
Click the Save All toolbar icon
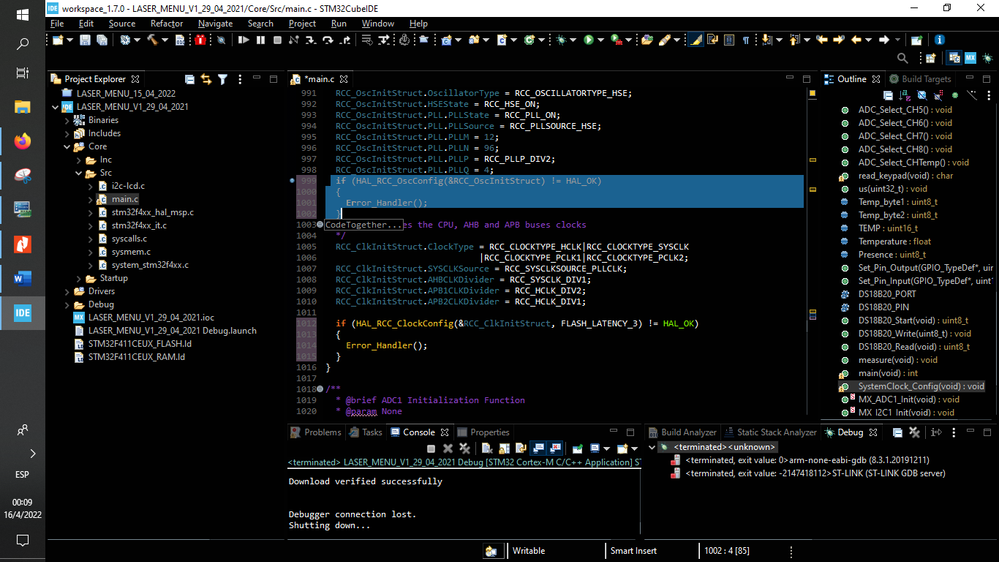(x=101, y=40)
